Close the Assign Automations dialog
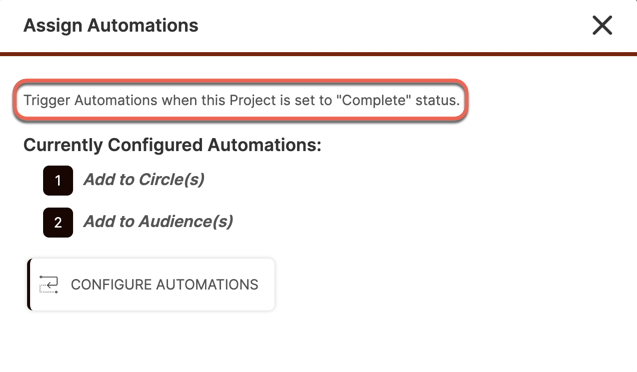Screen dimensions: 637x372 click(x=602, y=26)
